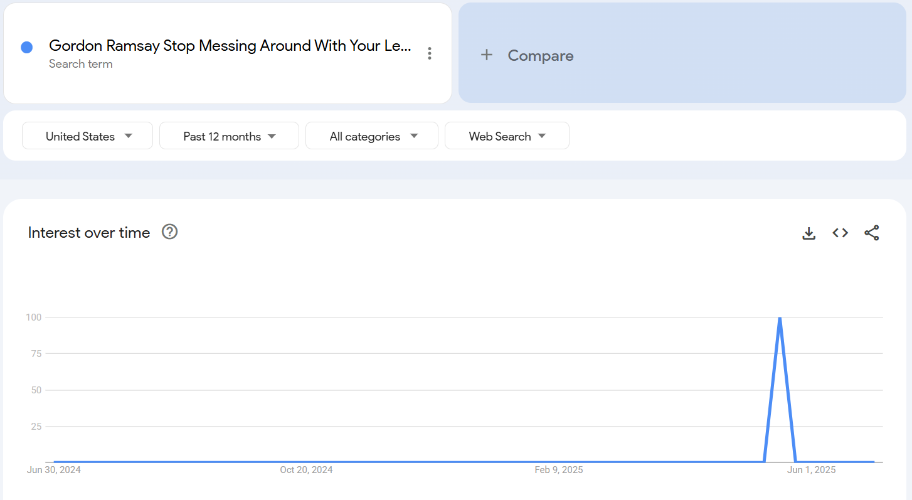The height and width of the screenshot is (500, 912).
Task: Edit the Gordon Ramsay search term text
Action: pyautogui.click(x=230, y=46)
